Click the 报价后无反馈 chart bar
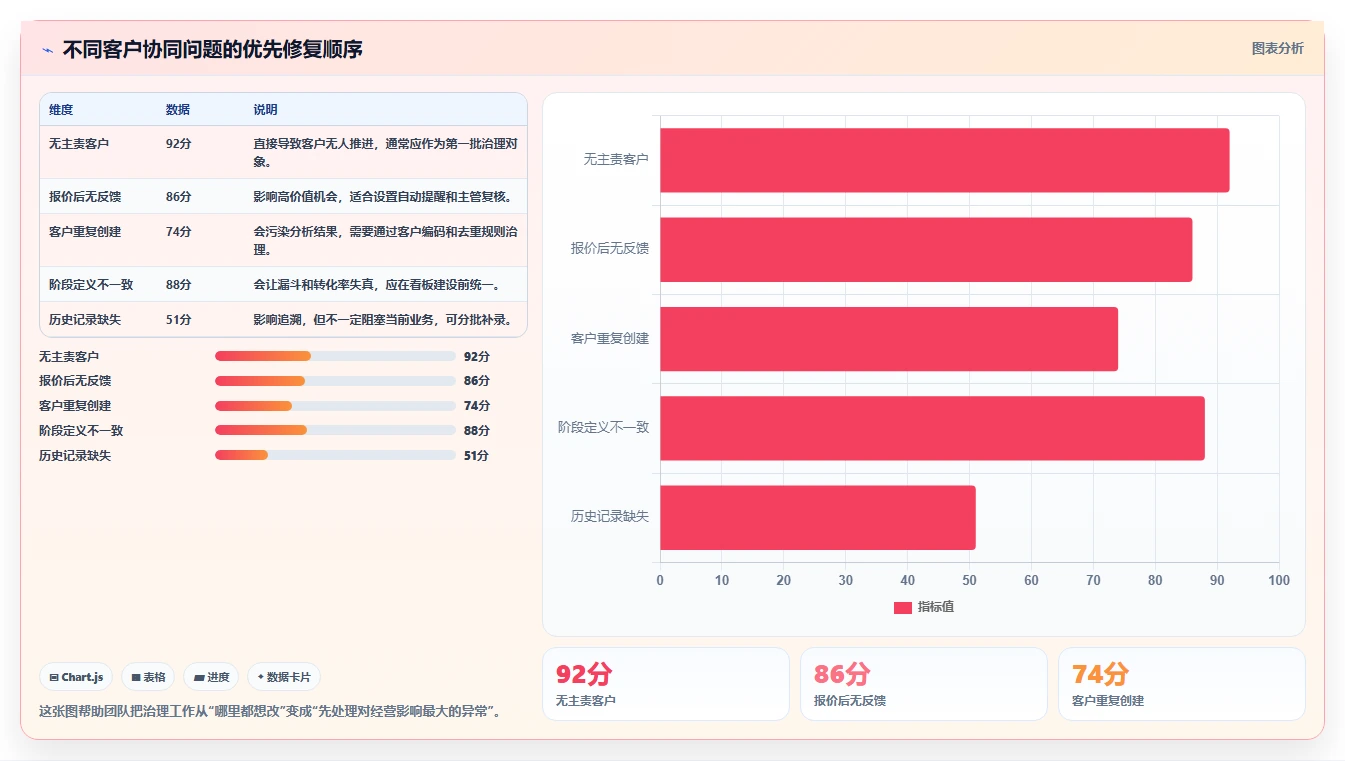The height and width of the screenshot is (761, 1345). tap(926, 249)
